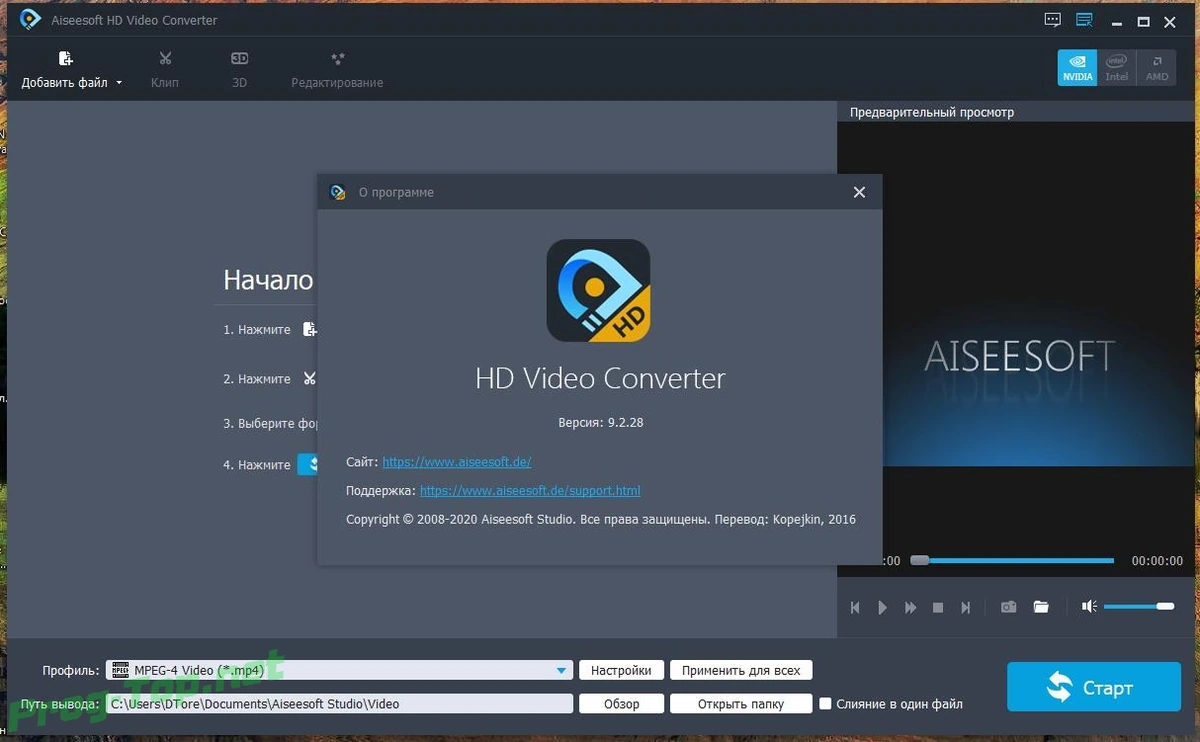Open the https://www.aiseesoft.de/ site link
The height and width of the screenshot is (742, 1200).
[456, 462]
